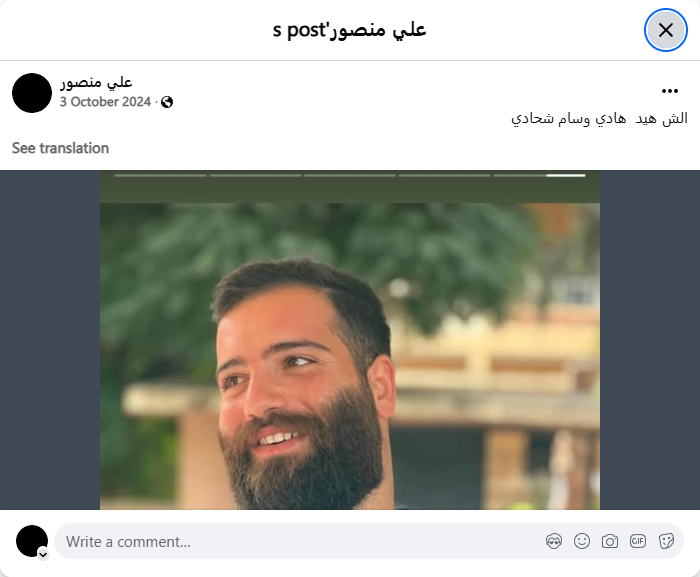Select the first story progress segment
This screenshot has height=577, width=700.
(x=161, y=176)
